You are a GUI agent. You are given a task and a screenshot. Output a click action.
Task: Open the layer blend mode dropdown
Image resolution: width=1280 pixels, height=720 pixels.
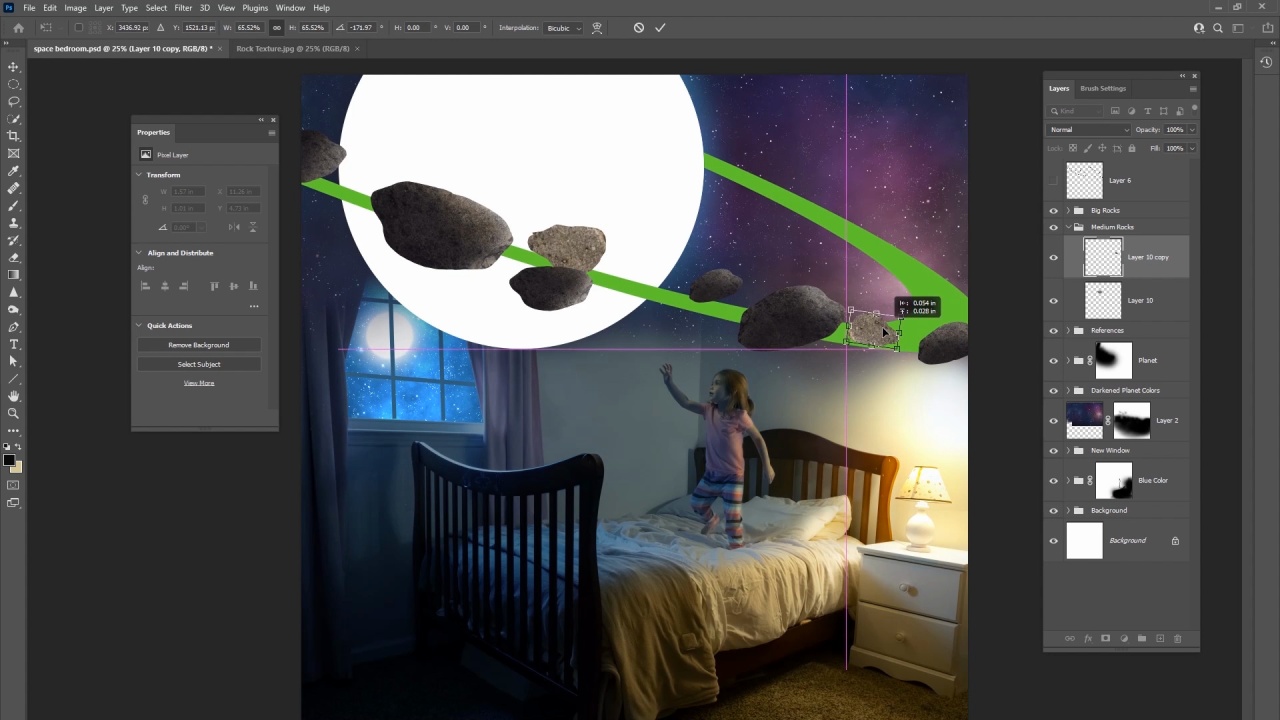[x=1088, y=130]
